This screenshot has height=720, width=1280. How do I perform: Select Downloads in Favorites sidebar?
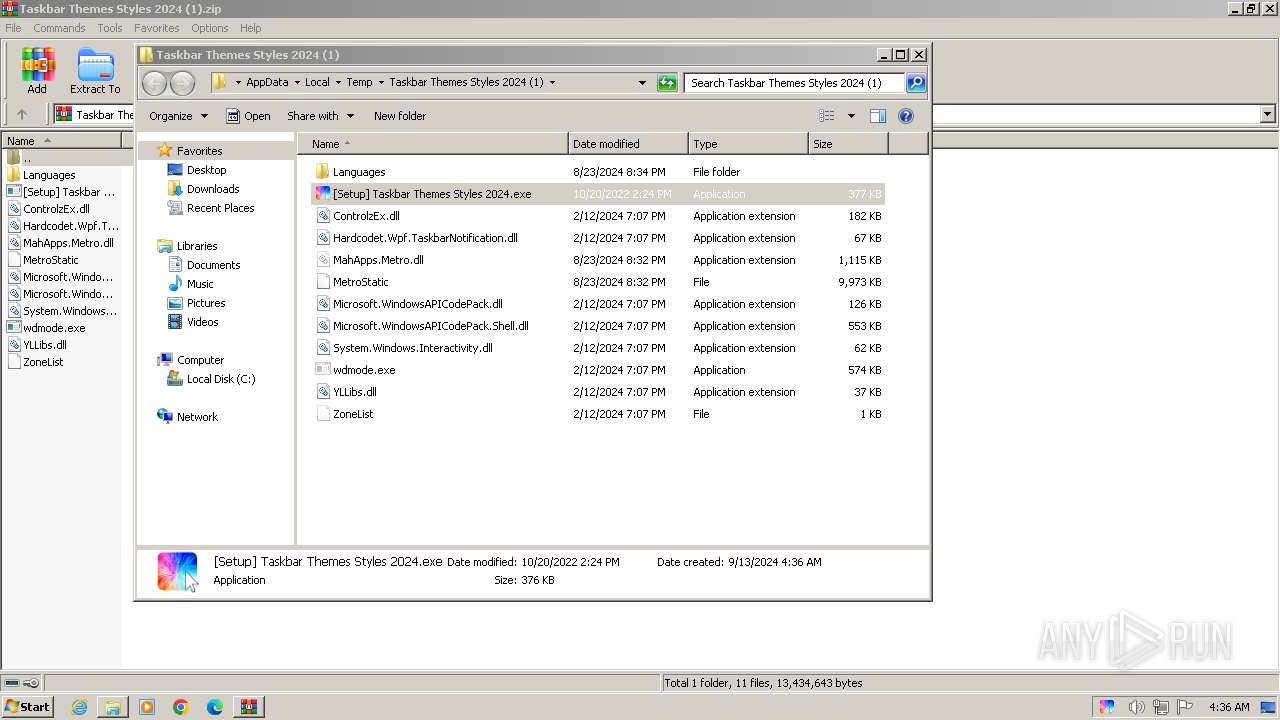[x=212, y=189]
